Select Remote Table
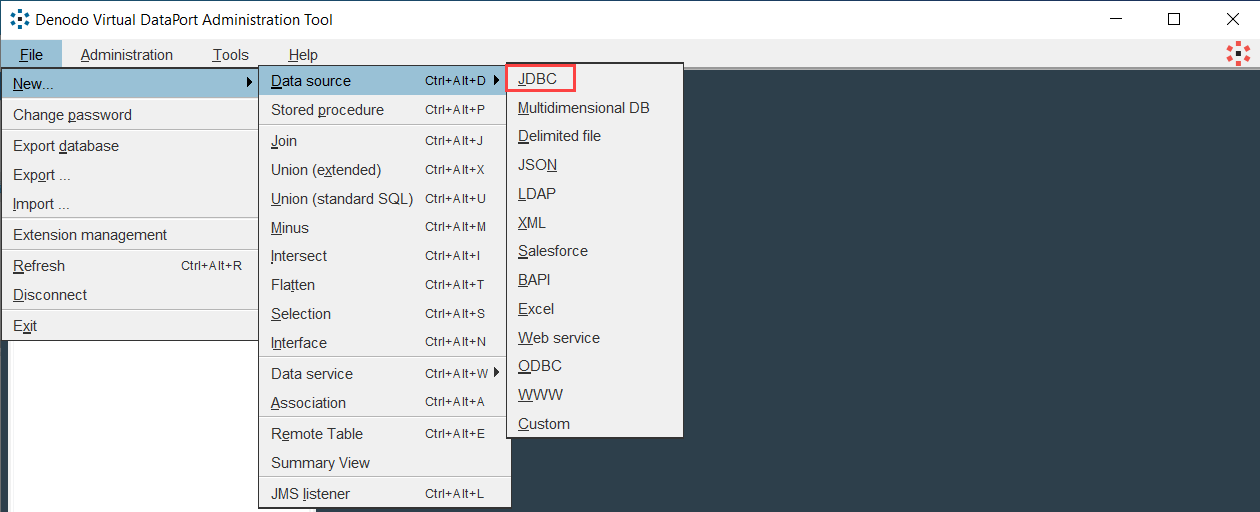This screenshot has height=512, width=1260. click(x=385, y=434)
